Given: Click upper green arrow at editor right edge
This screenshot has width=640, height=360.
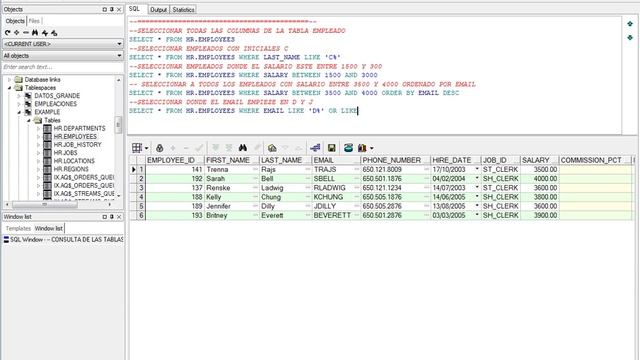Looking at the screenshot, I should tap(630, 24).
